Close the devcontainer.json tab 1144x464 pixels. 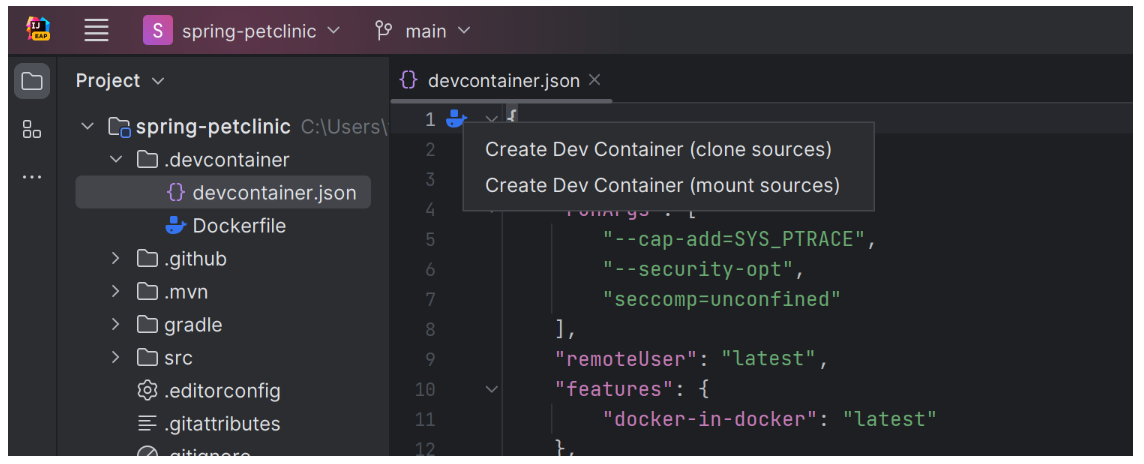(594, 80)
